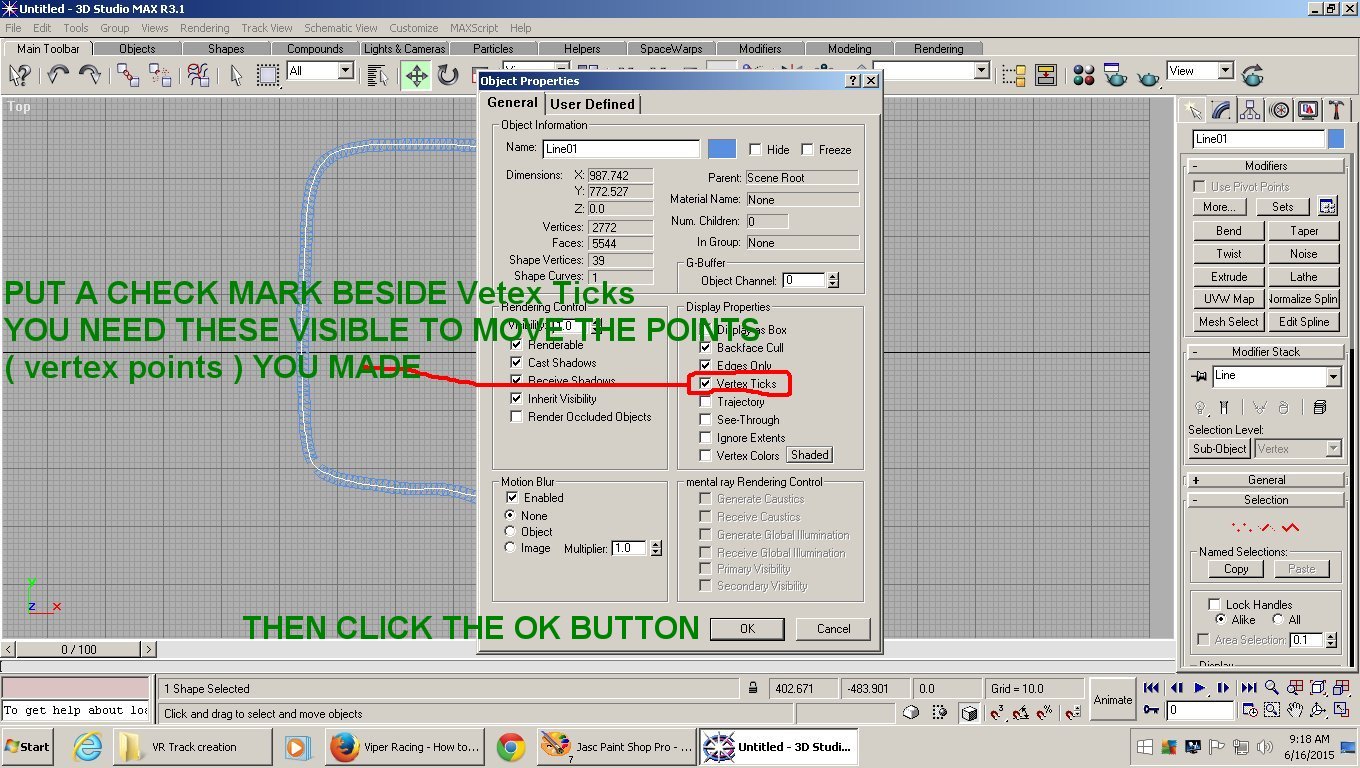Select the Pan hand viewport tool
This screenshot has height=768, width=1360.
point(1295,710)
